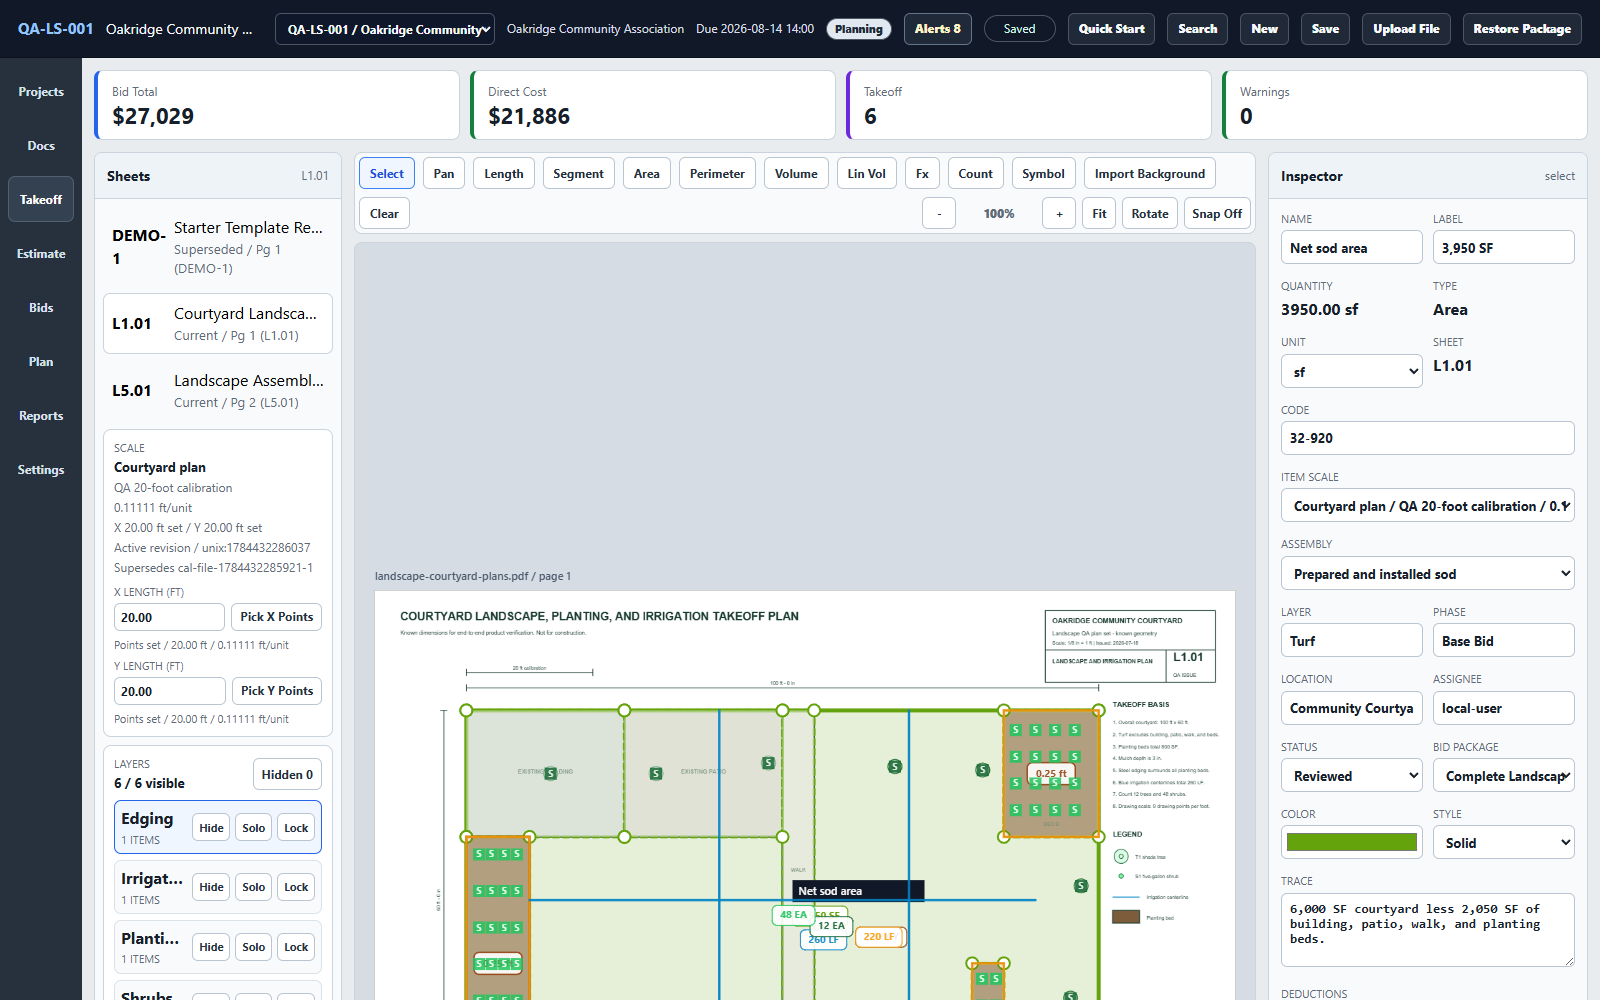The height and width of the screenshot is (1000, 1600).
Task: Solo the Edging layer
Action: [254, 828]
